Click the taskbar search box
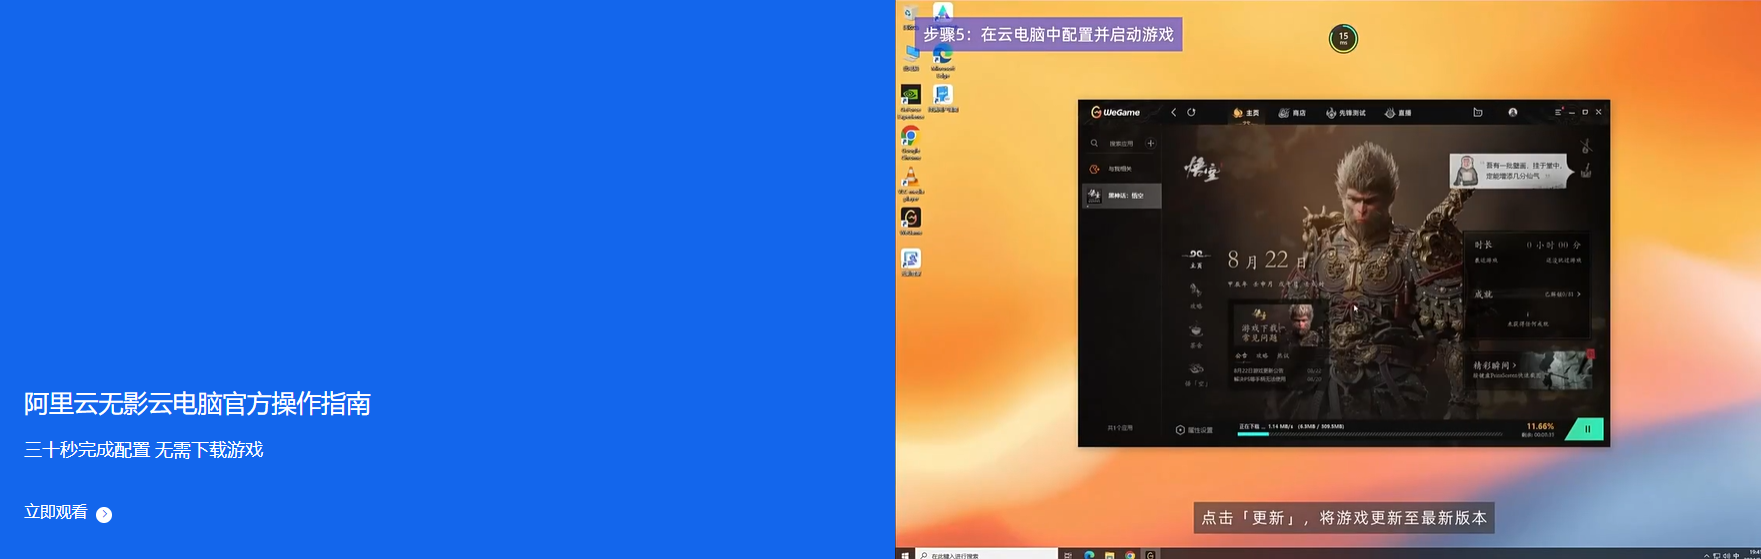Viewport: 1761px width, 559px height. click(986, 554)
